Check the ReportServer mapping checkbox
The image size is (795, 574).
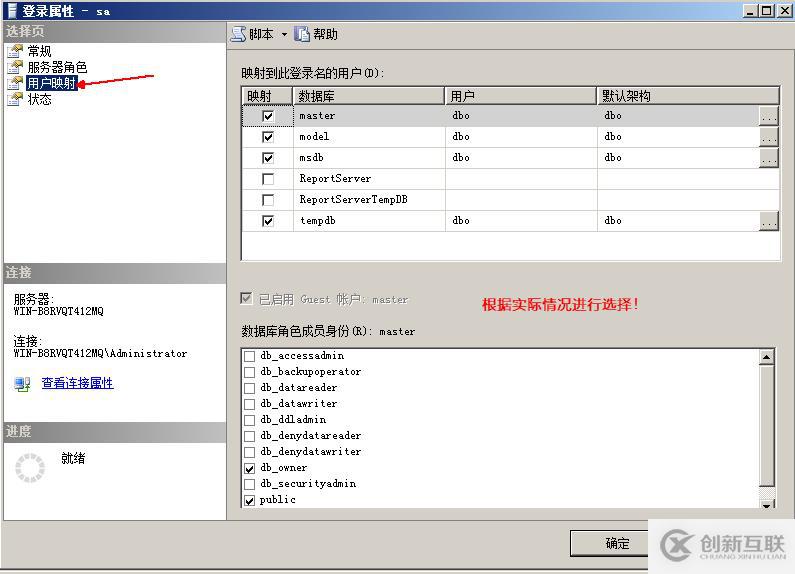coord(268,179)
